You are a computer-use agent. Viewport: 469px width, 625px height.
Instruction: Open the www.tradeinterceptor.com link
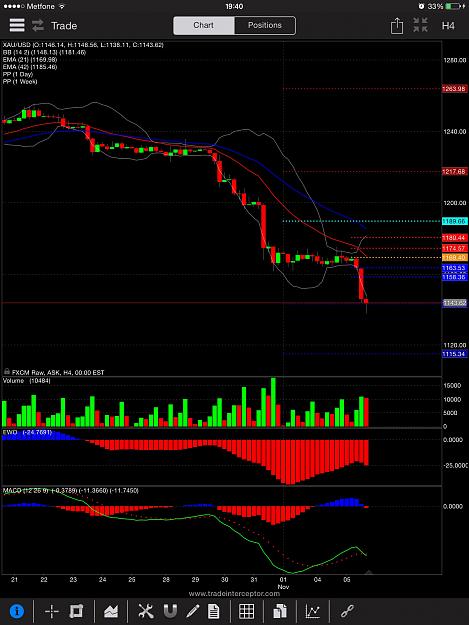coord(234,594)
